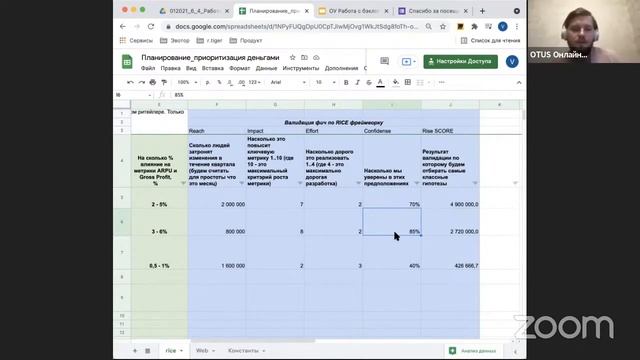Image resolution: width=640 pixels, height=360 pixels.
Task: Open a new browser tab
Action: (x=482, y=11)
